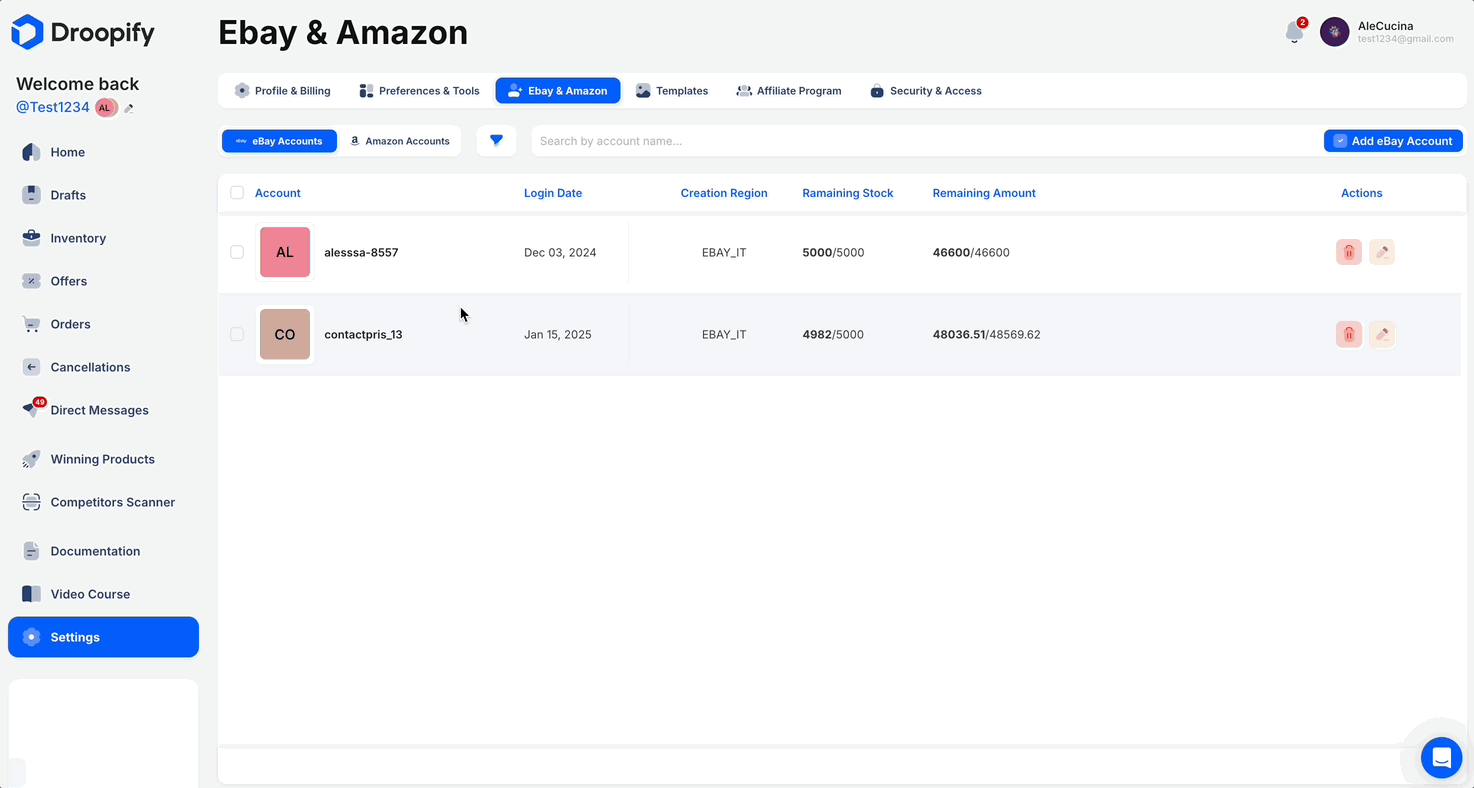View Orders
1474x788 pixels.
point(103,324)
